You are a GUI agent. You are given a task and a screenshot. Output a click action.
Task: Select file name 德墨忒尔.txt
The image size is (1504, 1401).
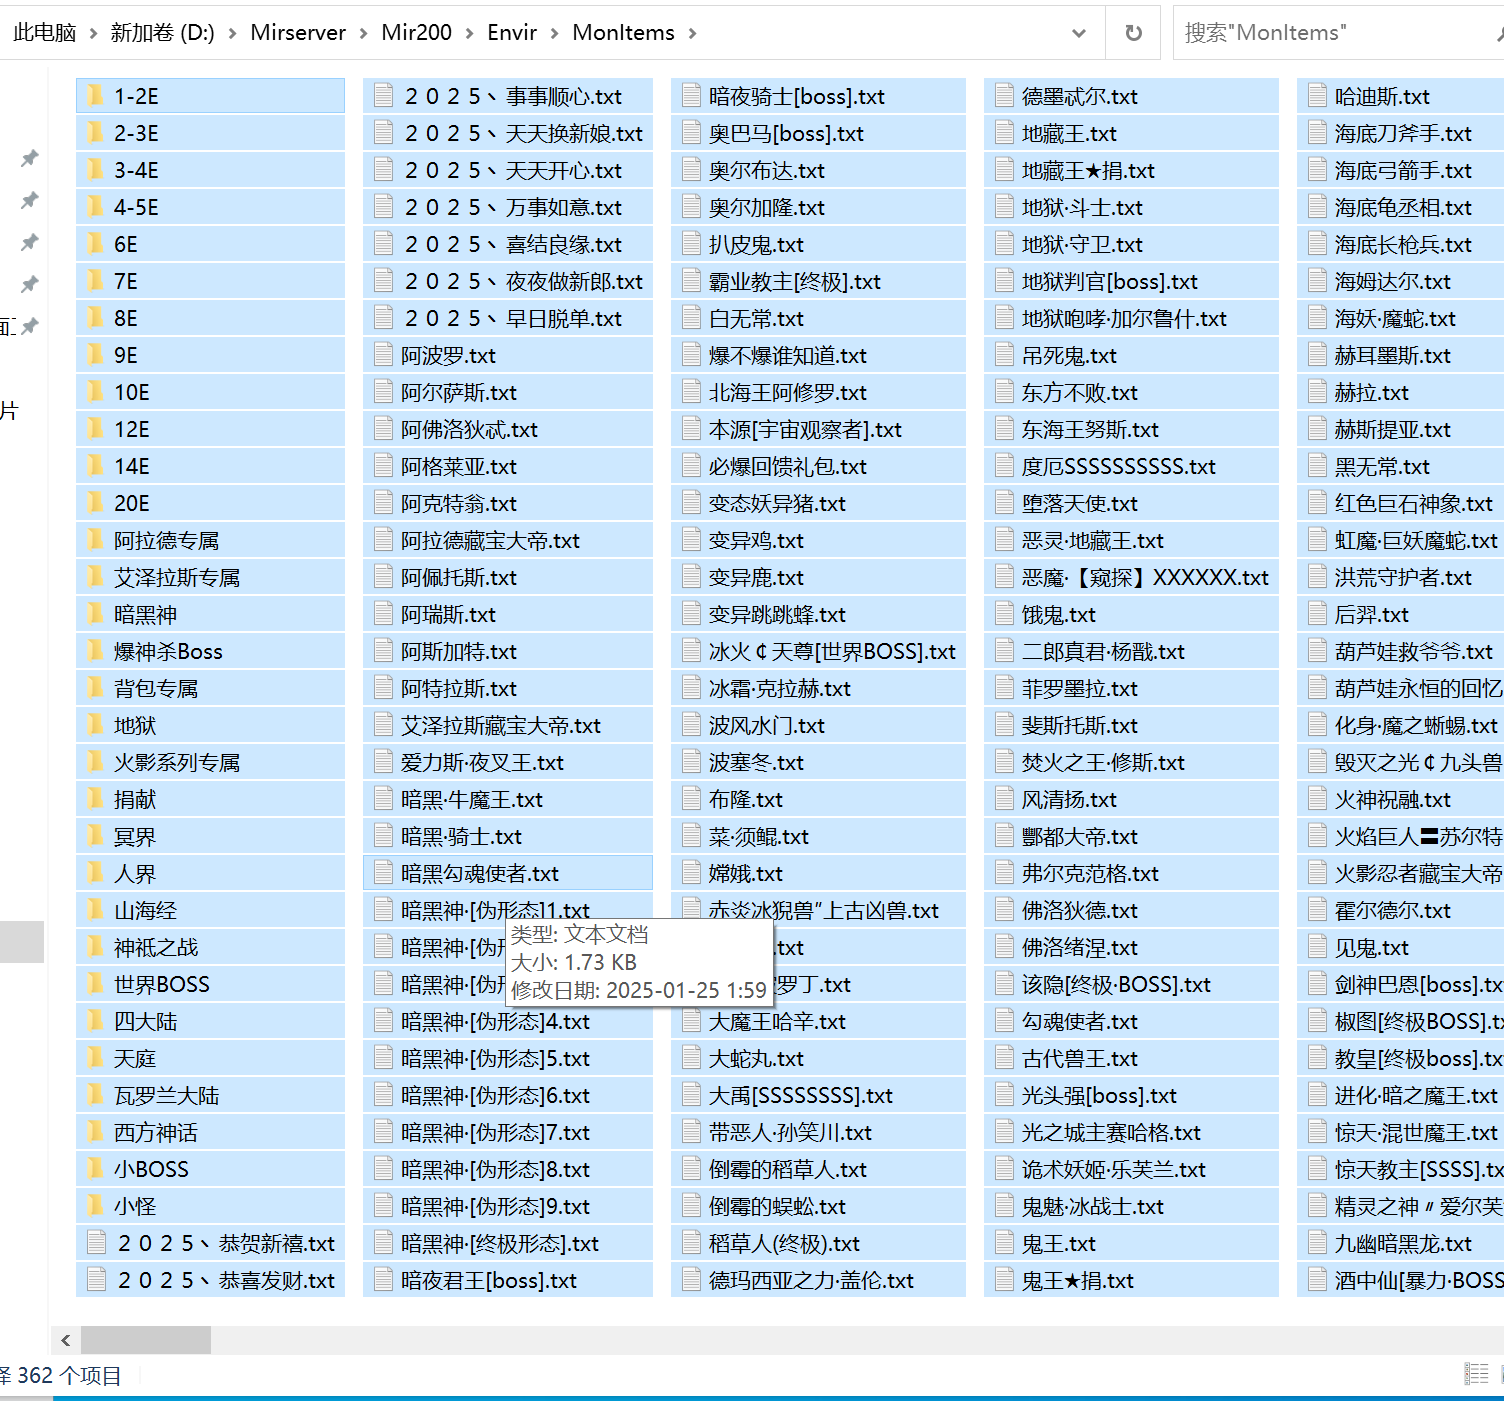click(x=1080, y=96)
